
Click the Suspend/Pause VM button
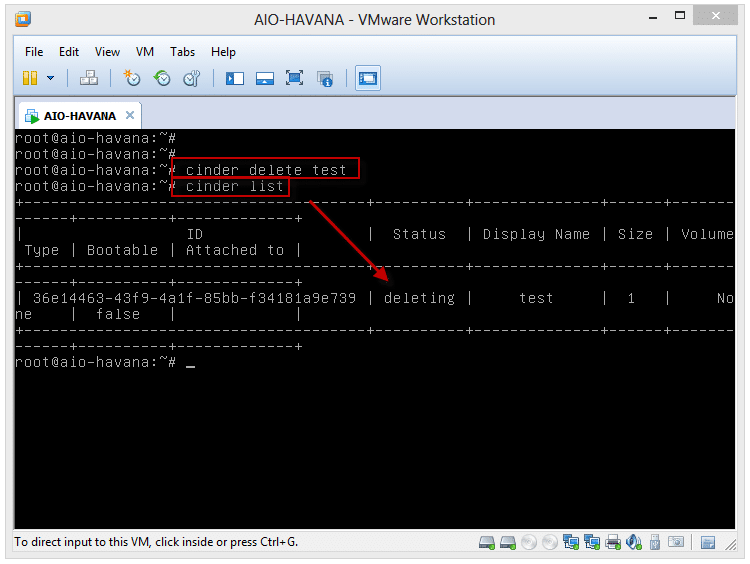tap(30, 78)
